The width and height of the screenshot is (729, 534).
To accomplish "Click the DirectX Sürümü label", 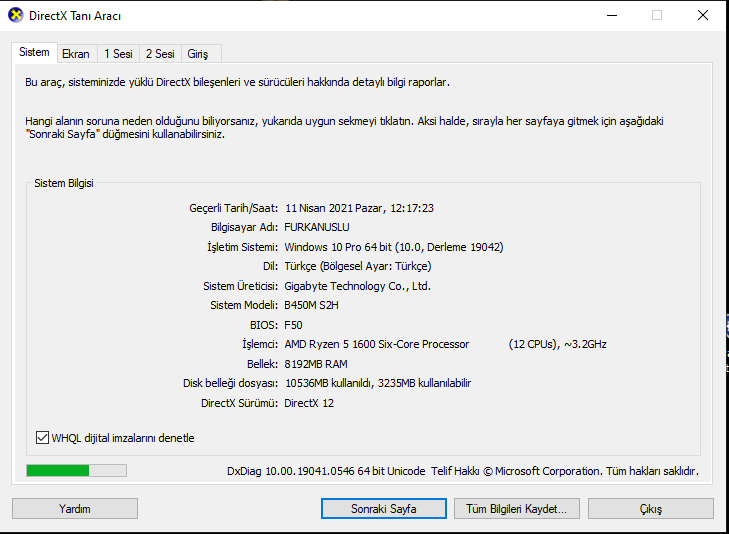I will click(x=239, y=403).
